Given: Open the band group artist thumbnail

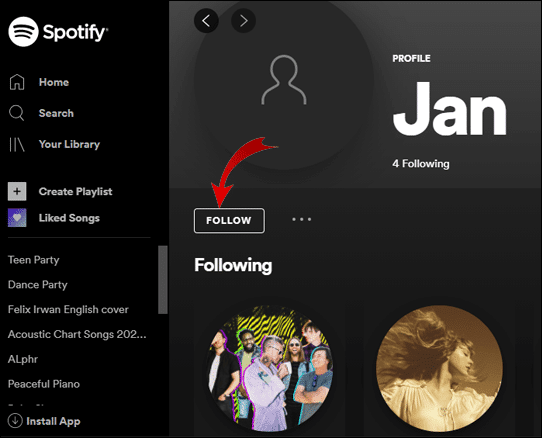Looking at the screenshot, I should tap(270, 368).
